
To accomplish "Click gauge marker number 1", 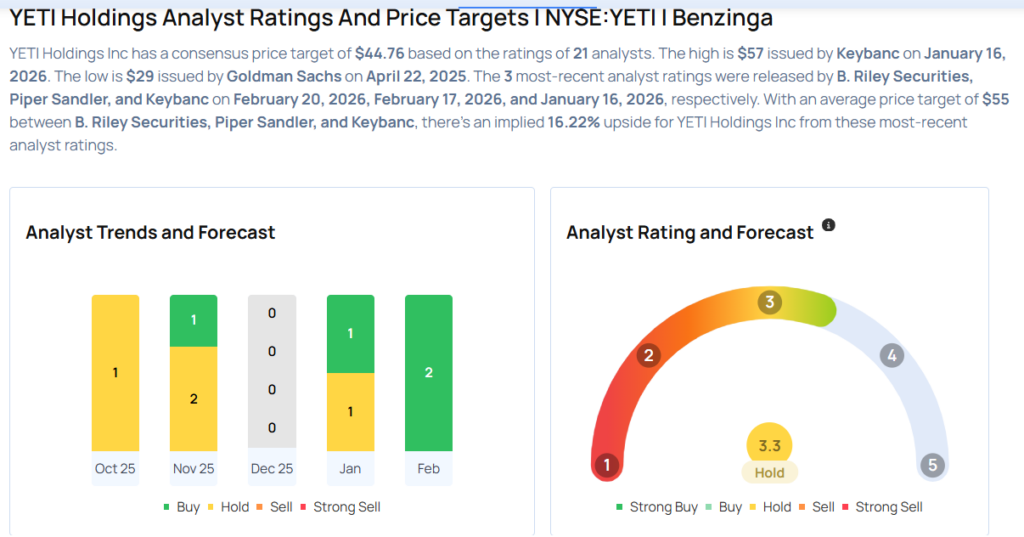I will point(605,464).
